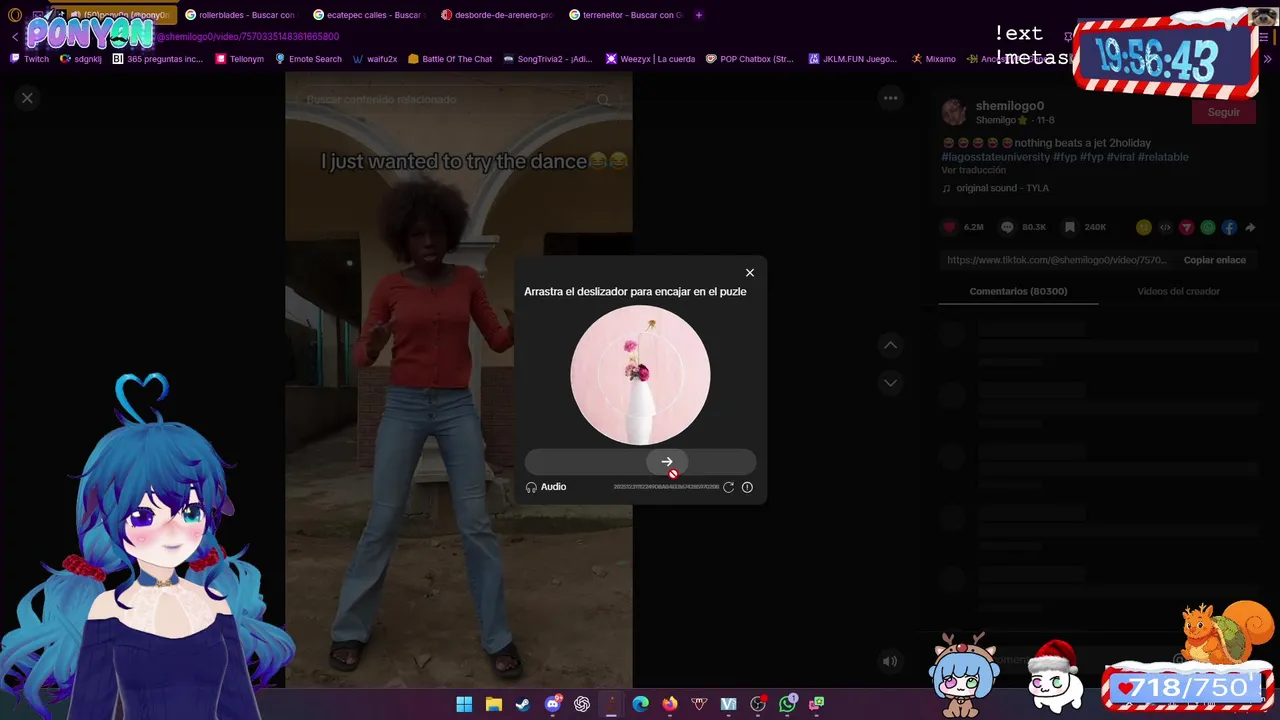Click Seguir to follow shemilogo0
This screenshot has height=720, width=1280.
[x=1223, y=112]
